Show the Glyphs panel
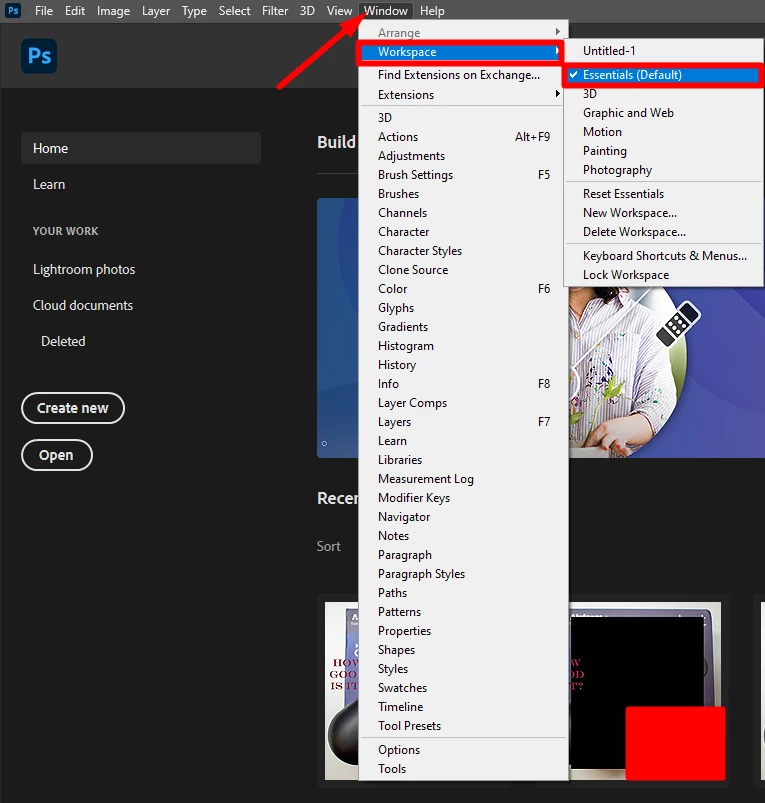 463,307
